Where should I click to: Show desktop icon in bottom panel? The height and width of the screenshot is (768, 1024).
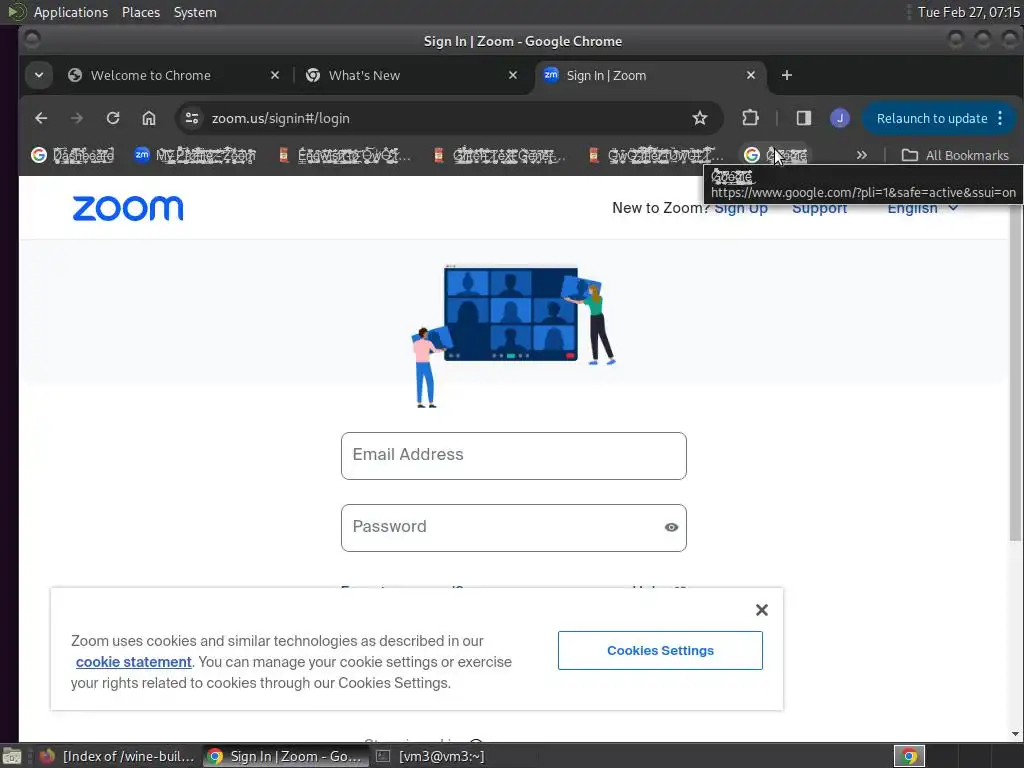[x=12, y=756]
